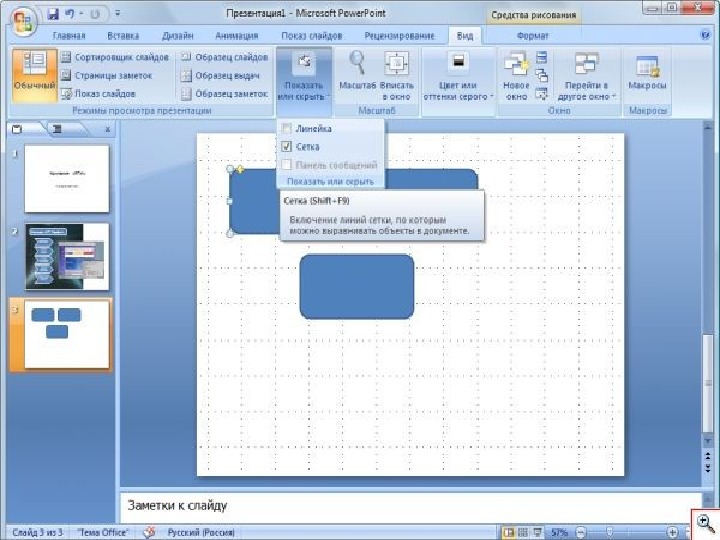Open the Масштаб zoom dialog
Image resolution: width=720 pixels, height=540 pixels.
pyautogui.click(x=357, y=76)
